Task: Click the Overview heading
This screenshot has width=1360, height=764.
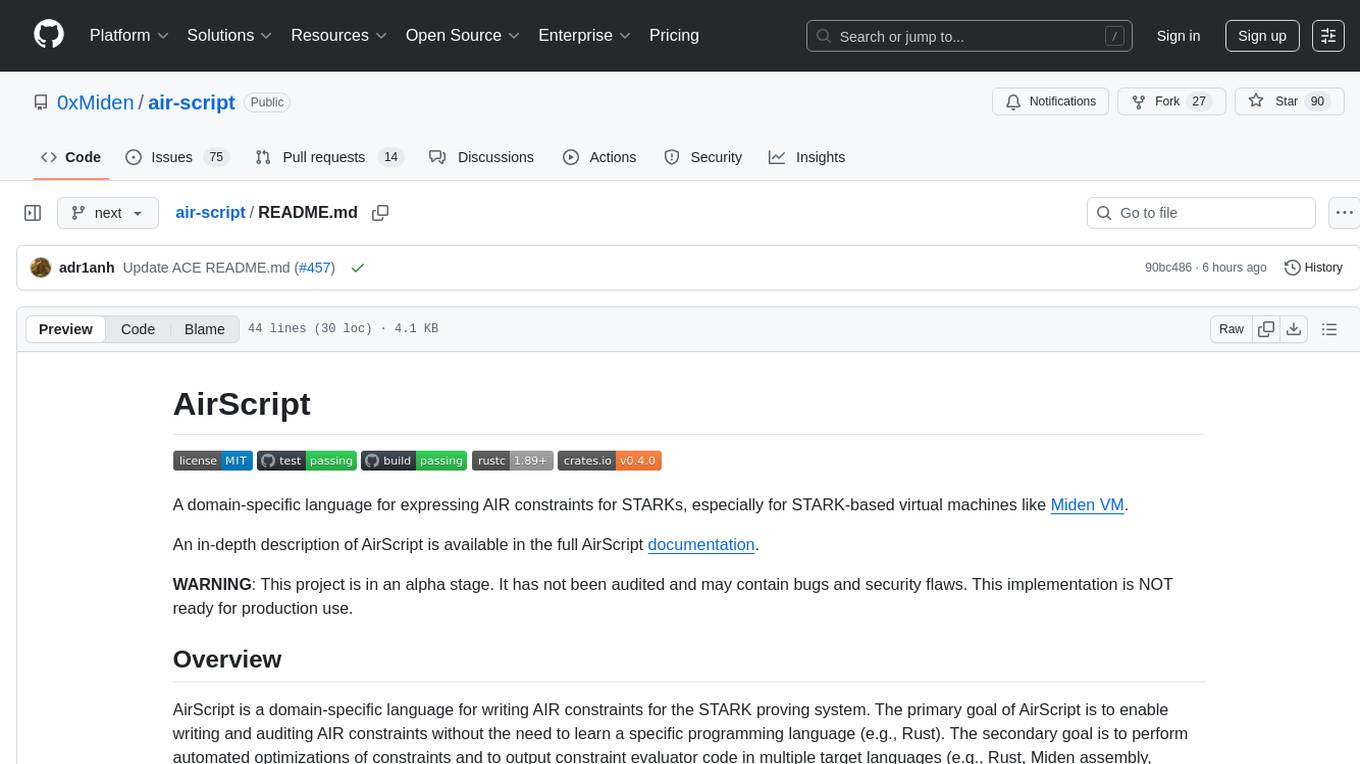Action: (x=227, y=659)
